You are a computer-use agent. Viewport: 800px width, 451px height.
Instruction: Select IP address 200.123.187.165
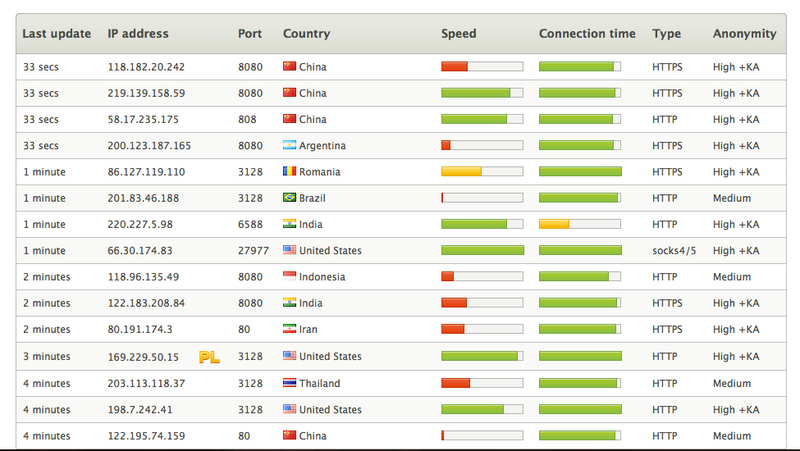pos(149,146)
